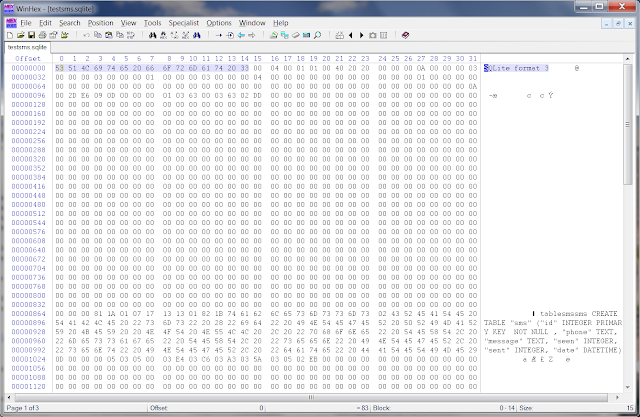Open the View menu
This screenshot has width=640, height=417.
pyautogui.click(x=129, y=23)
